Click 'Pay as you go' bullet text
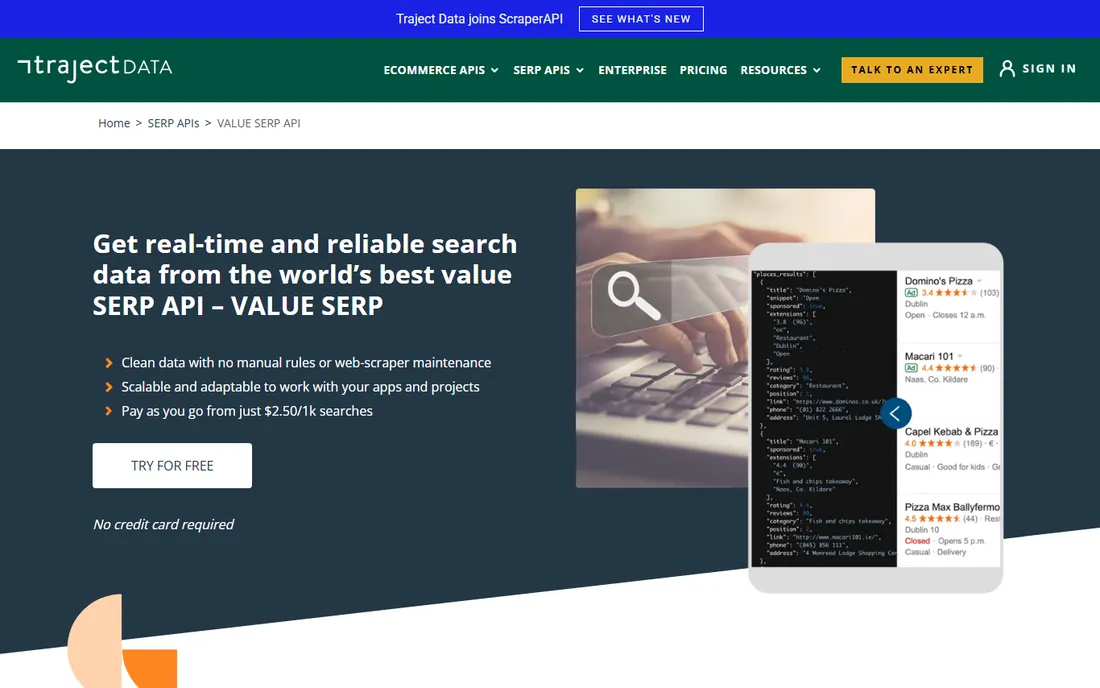Screen dimensions: 1100x688 [x=247, y=411]
